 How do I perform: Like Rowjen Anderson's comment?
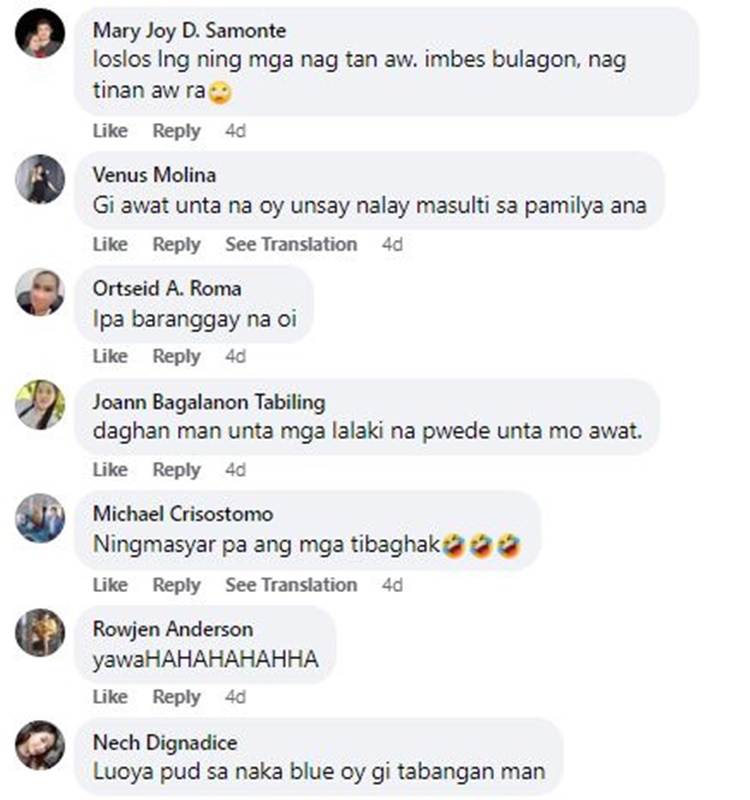pyautogui.click(x=110, y=697)
